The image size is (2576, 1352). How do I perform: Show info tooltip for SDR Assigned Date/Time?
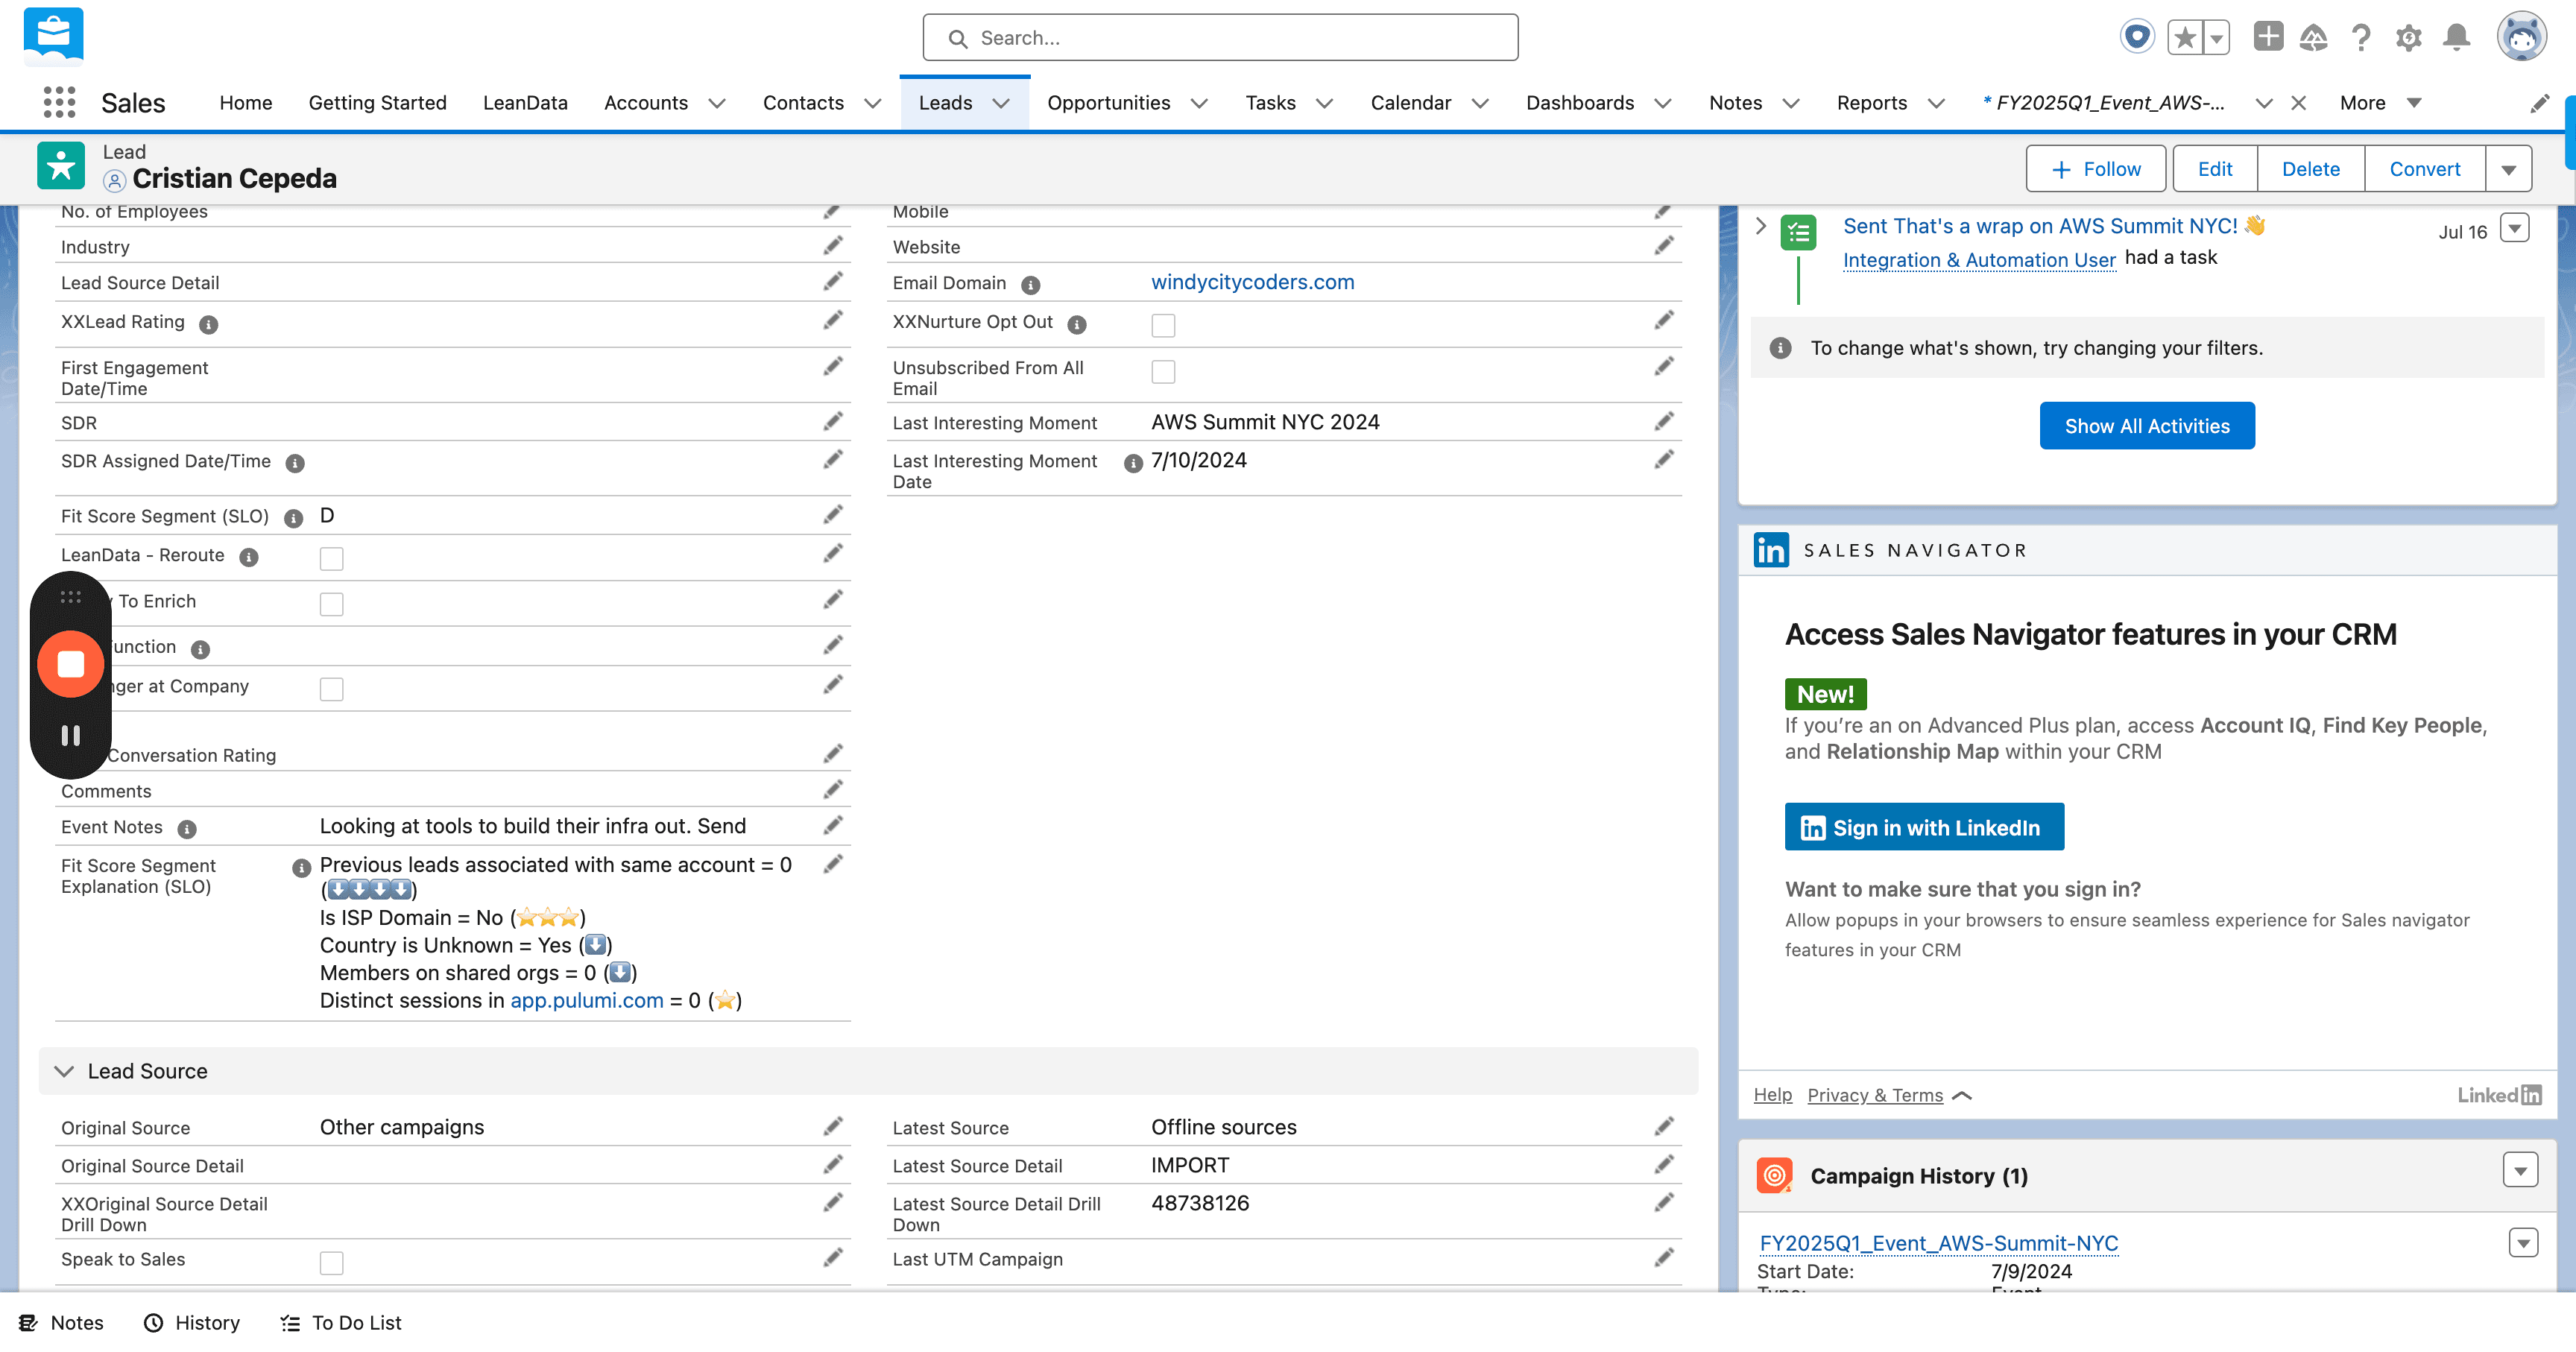[295, 463]
